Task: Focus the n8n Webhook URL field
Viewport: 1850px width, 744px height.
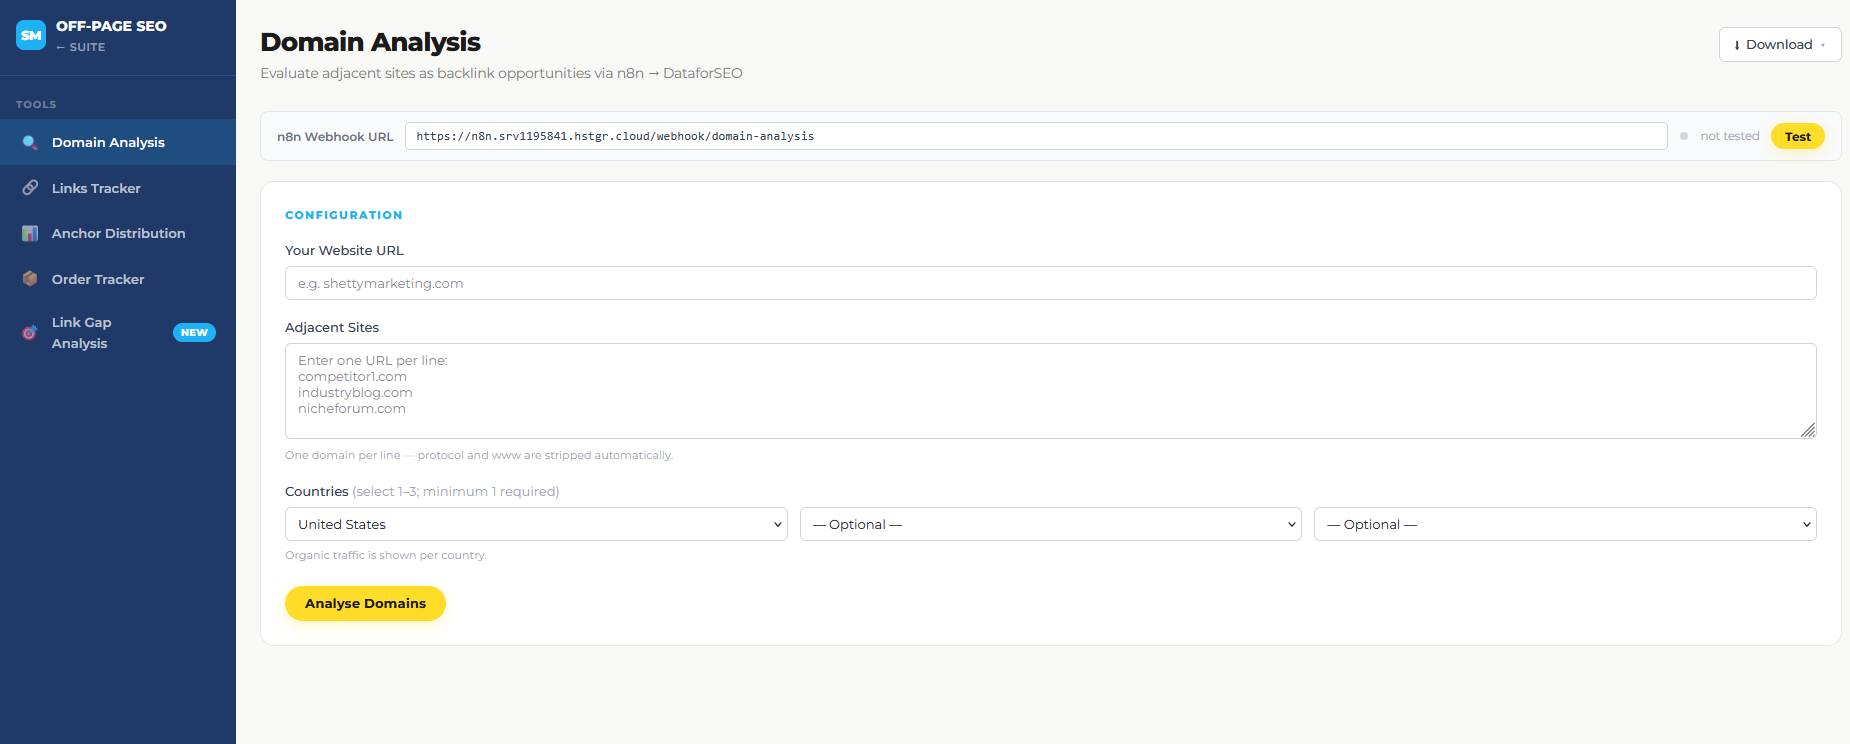Action: (x=1036, y=136)
